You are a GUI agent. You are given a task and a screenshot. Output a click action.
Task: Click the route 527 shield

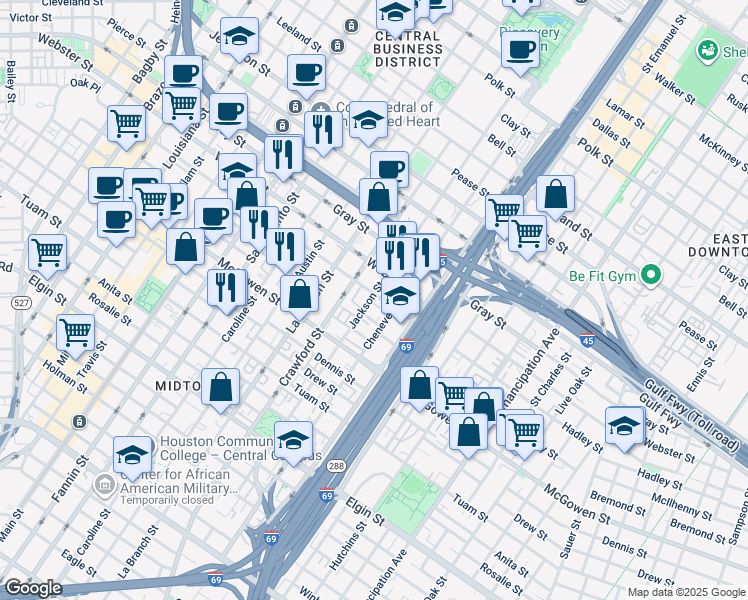[x=22, y=303]
